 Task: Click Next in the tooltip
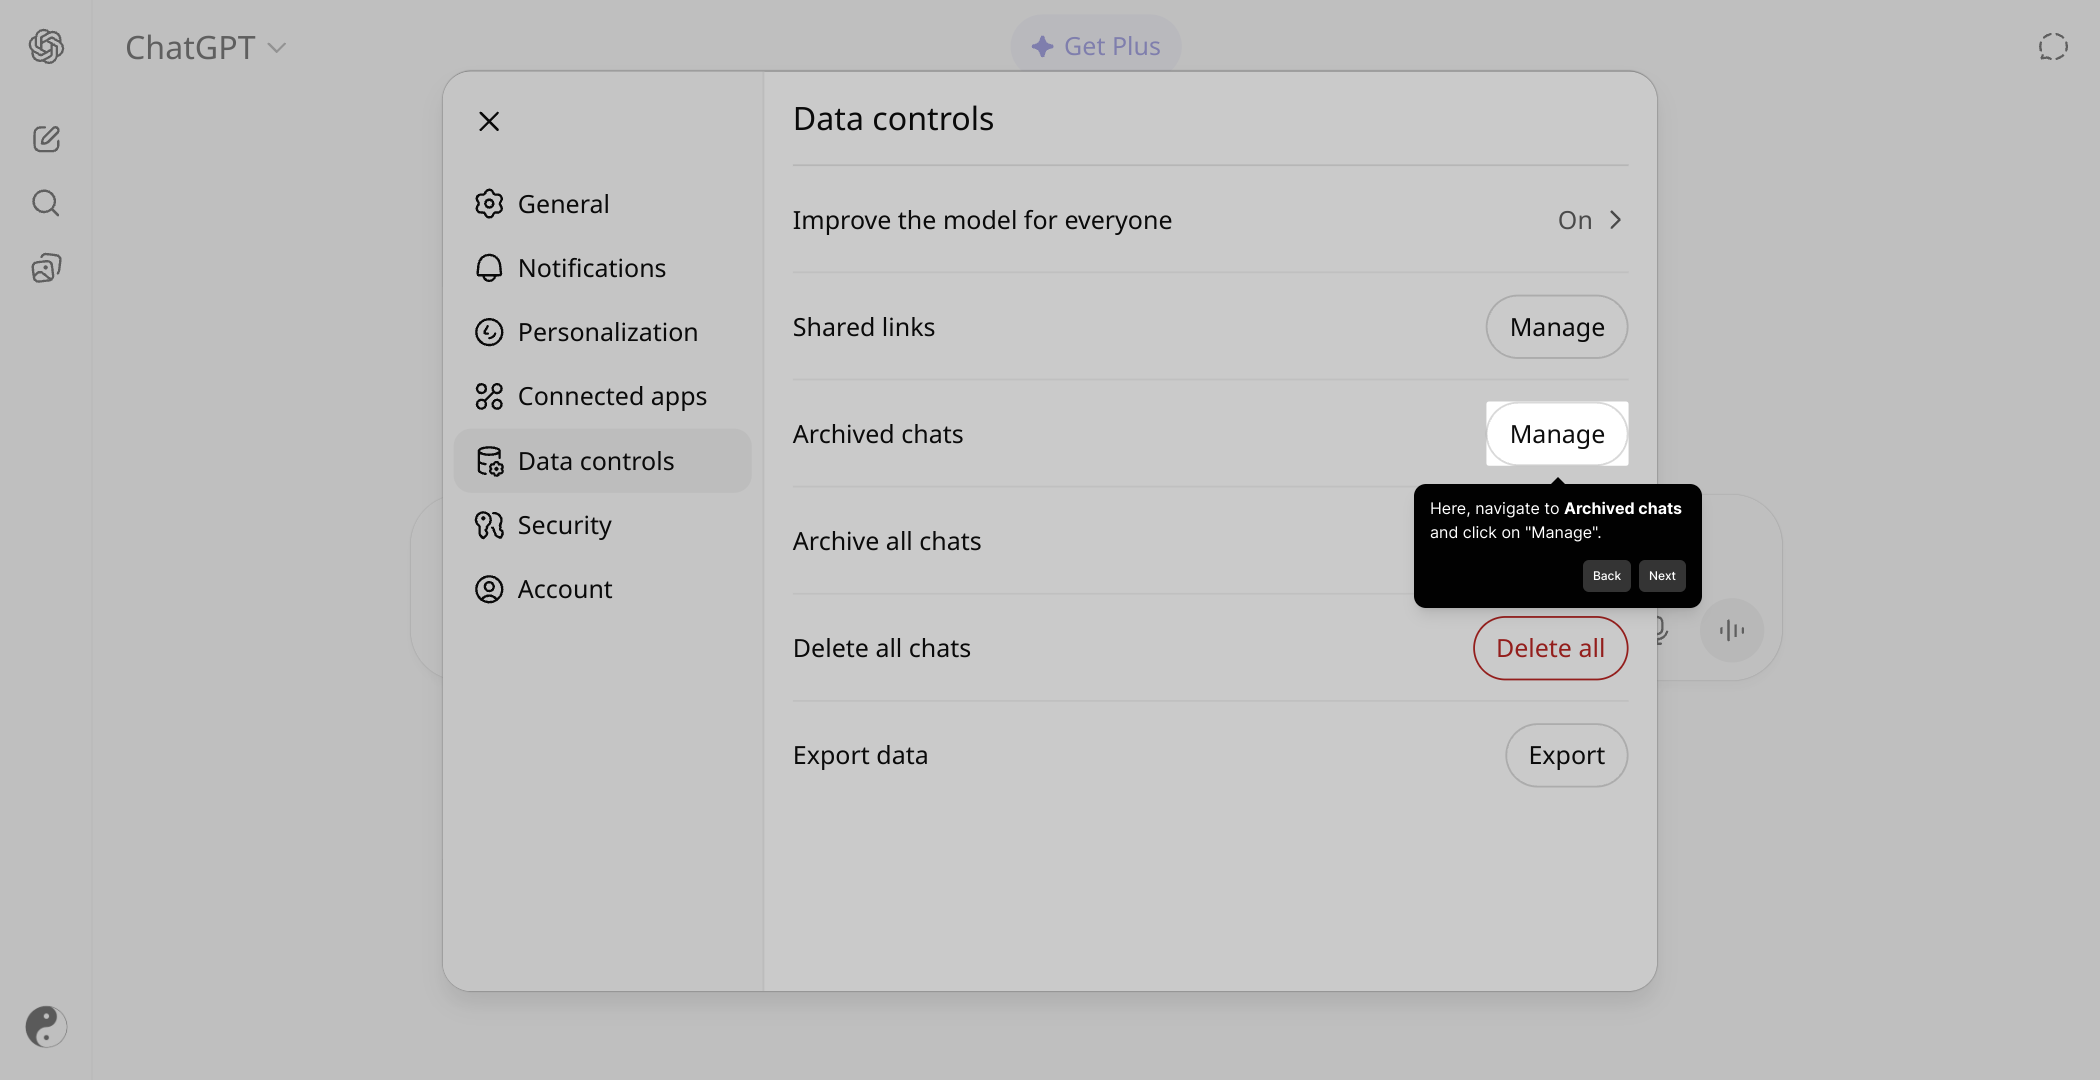1662,576
